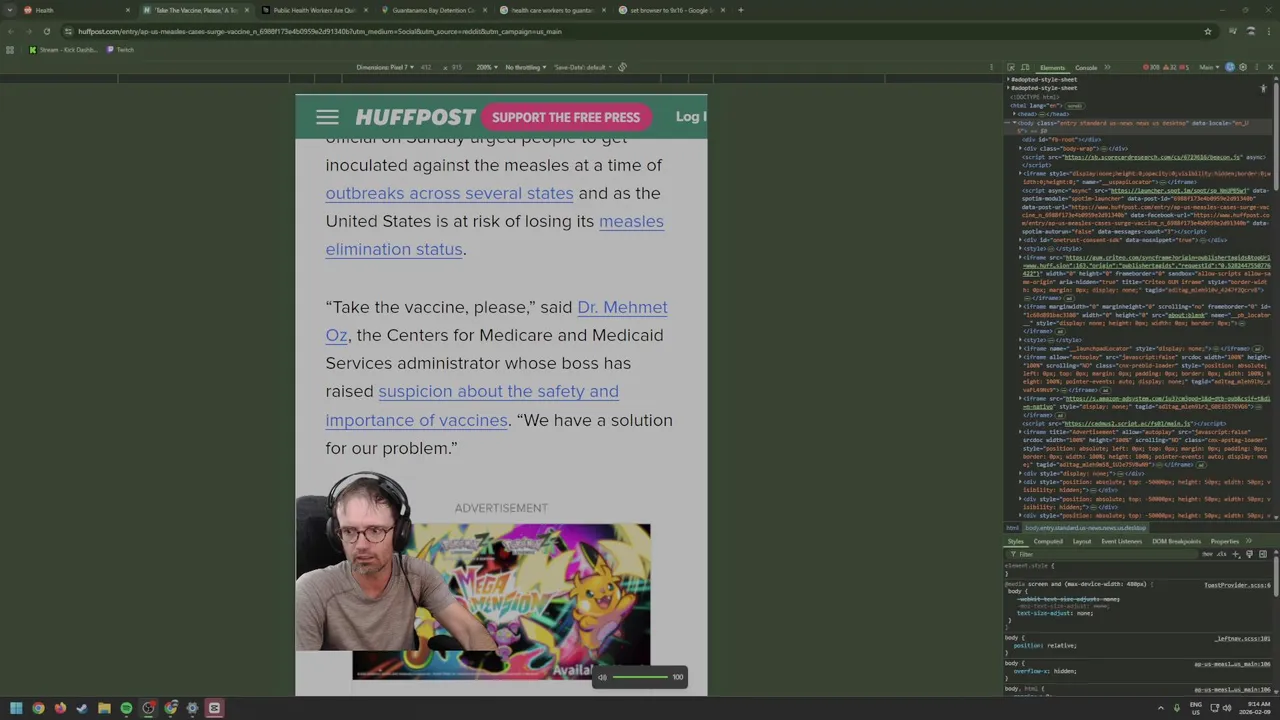Open Dr. Mehmet Oz link
Viewport: 1280px width, 720px height.
(496, 321)
